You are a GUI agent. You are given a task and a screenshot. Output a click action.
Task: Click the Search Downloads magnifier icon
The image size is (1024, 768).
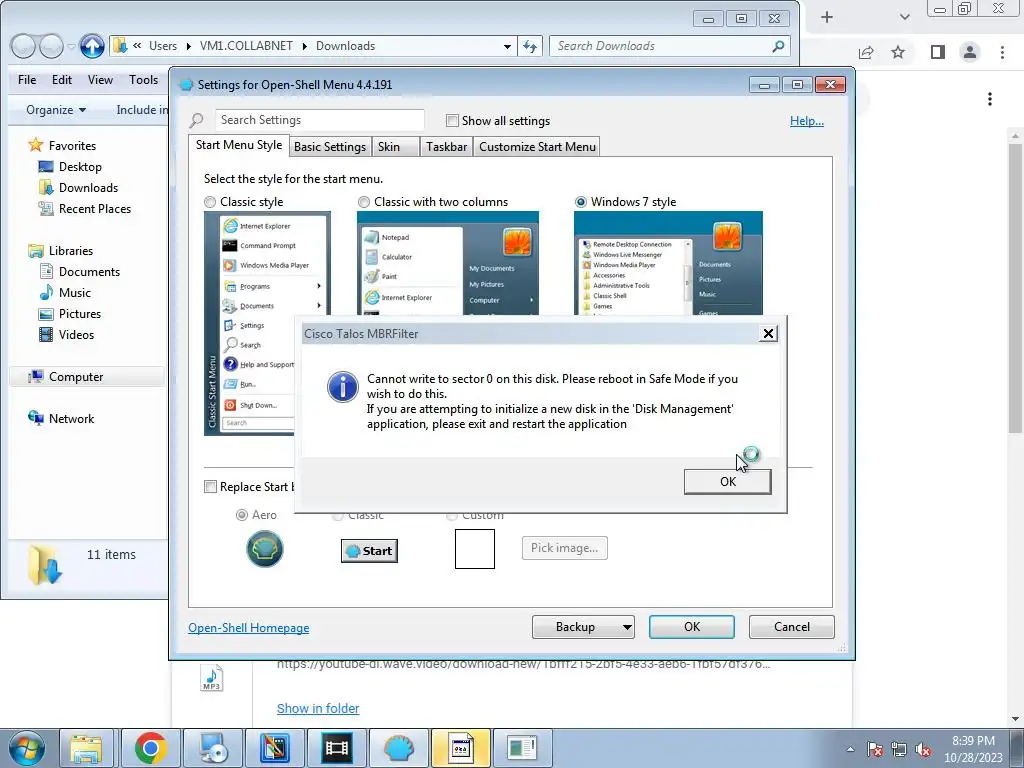point(778,46)
